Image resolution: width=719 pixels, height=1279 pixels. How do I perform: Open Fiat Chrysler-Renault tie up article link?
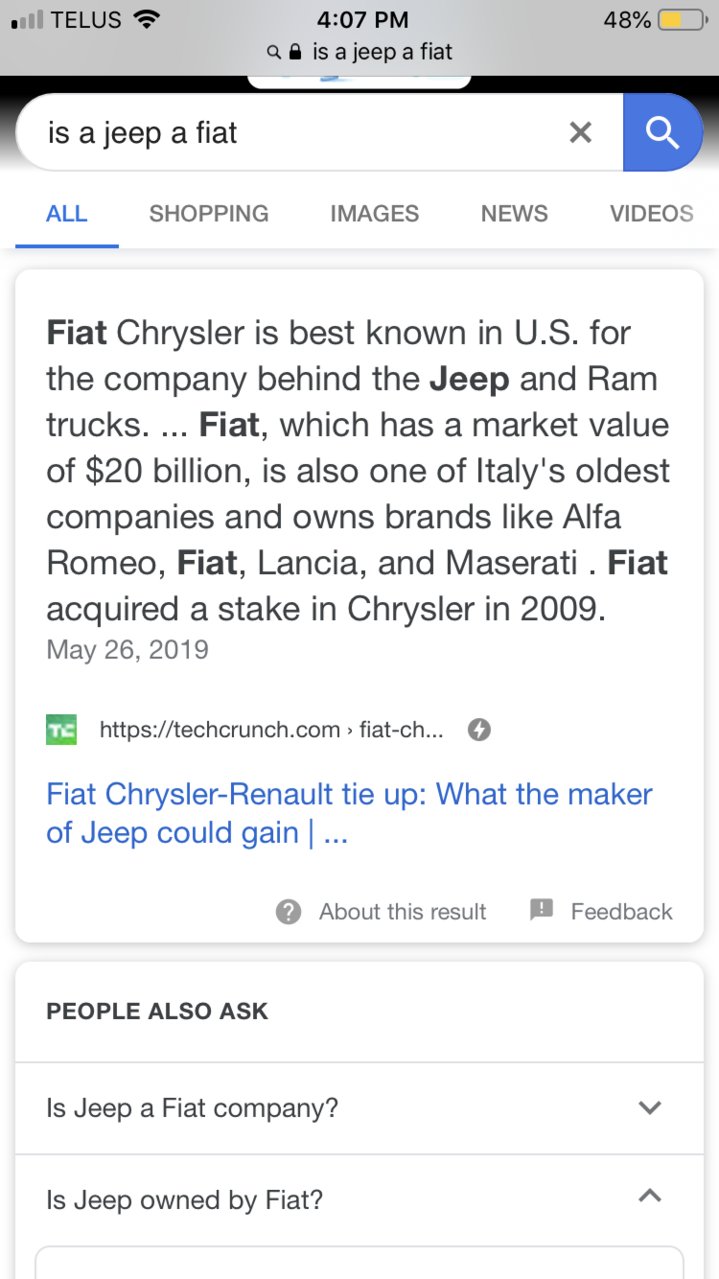(x=349, y=813)
